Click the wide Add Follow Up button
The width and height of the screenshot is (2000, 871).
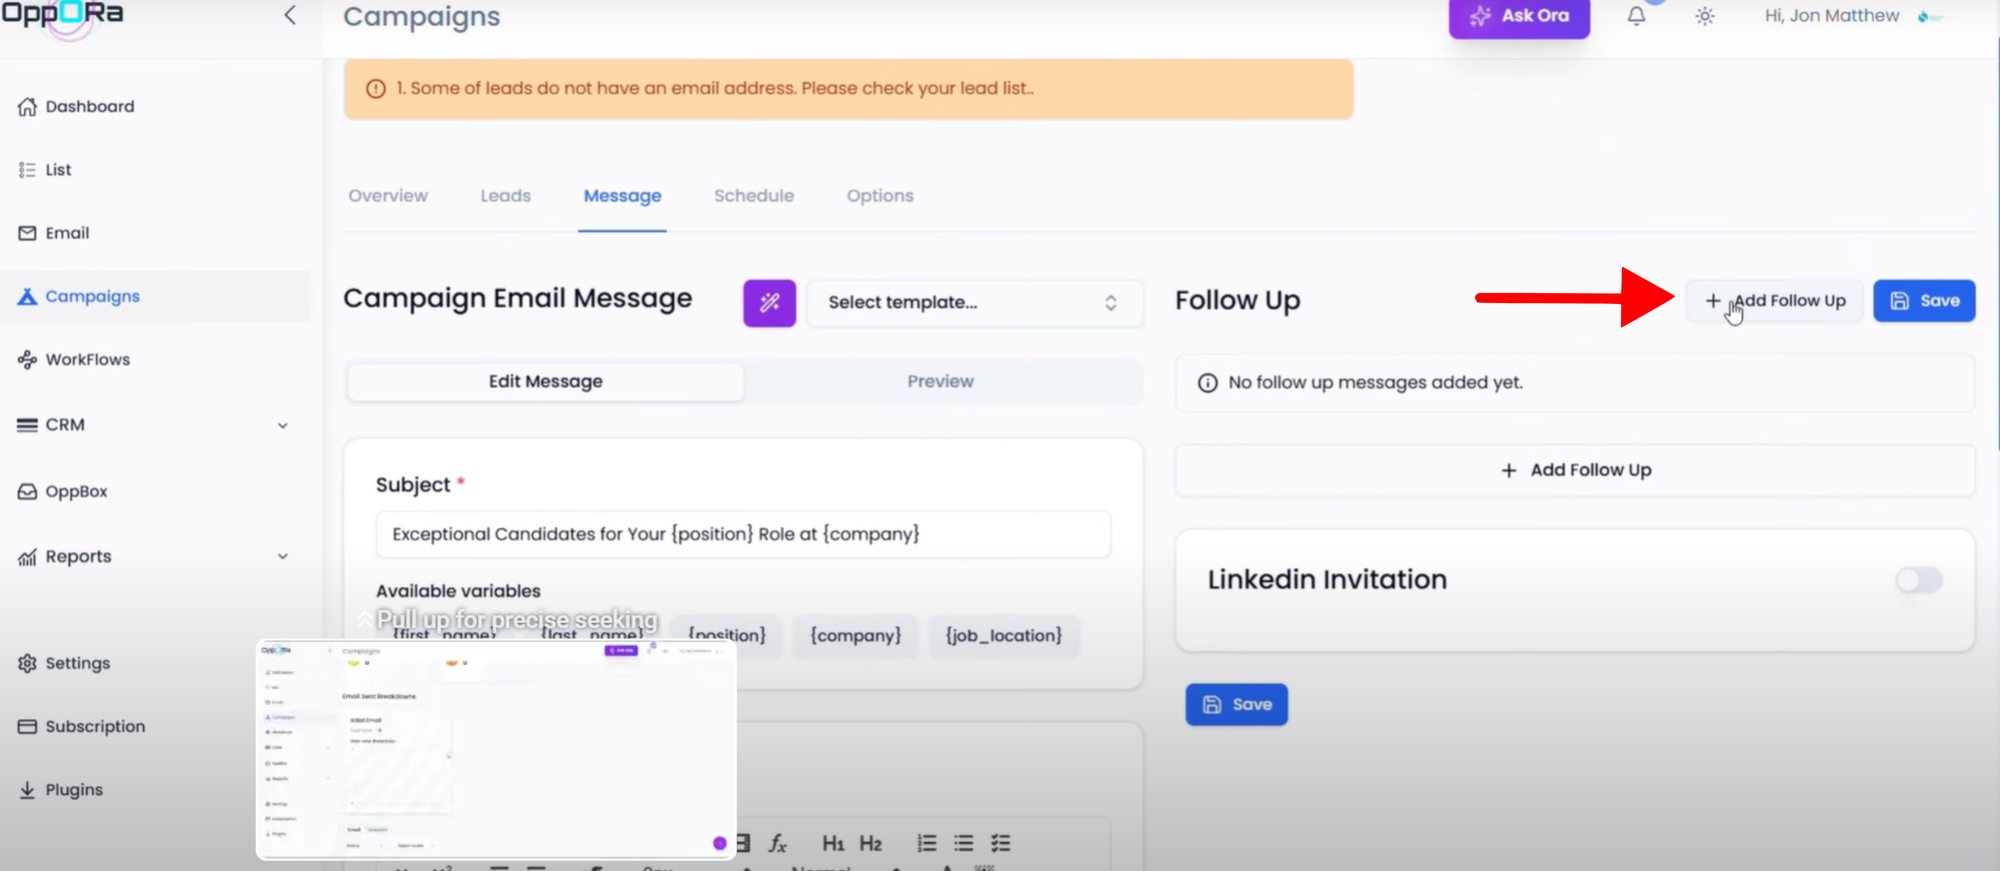point(1575,470)
